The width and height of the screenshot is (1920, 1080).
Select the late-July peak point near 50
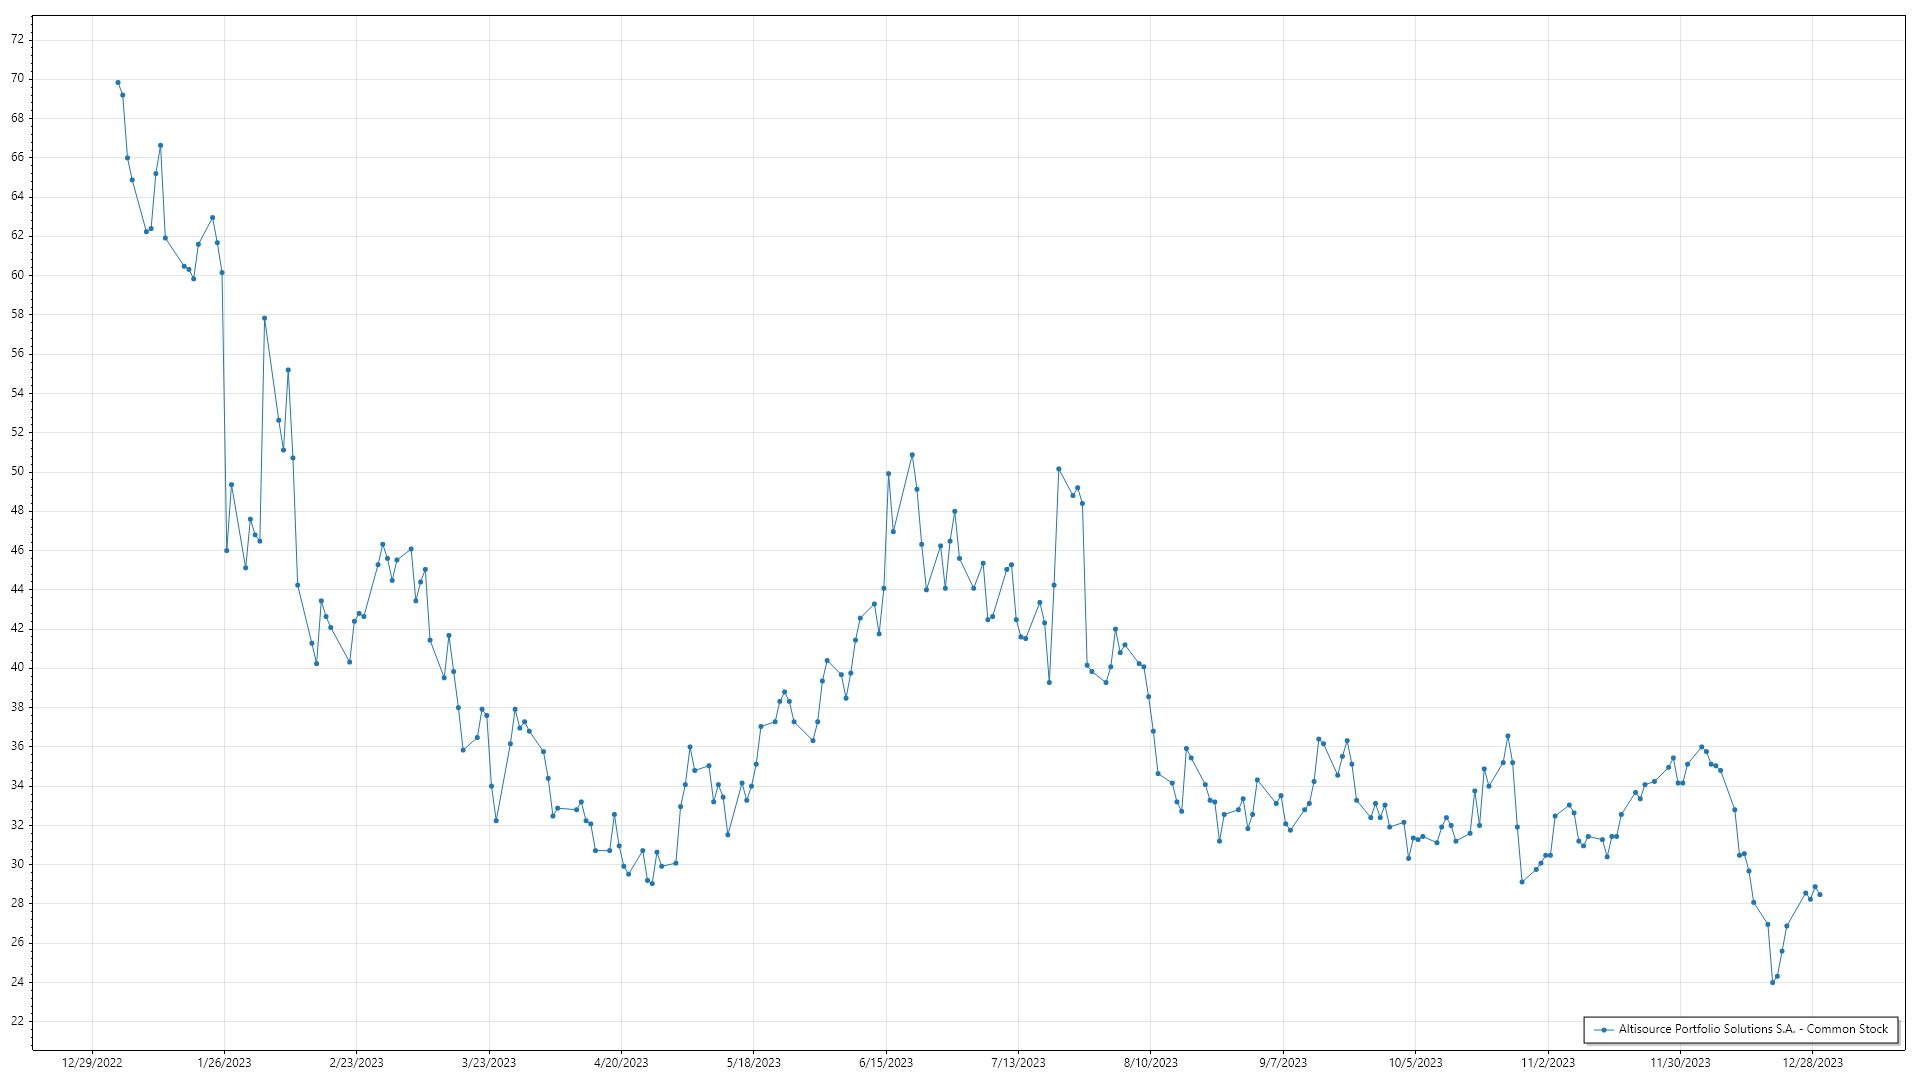[1058, 469]
